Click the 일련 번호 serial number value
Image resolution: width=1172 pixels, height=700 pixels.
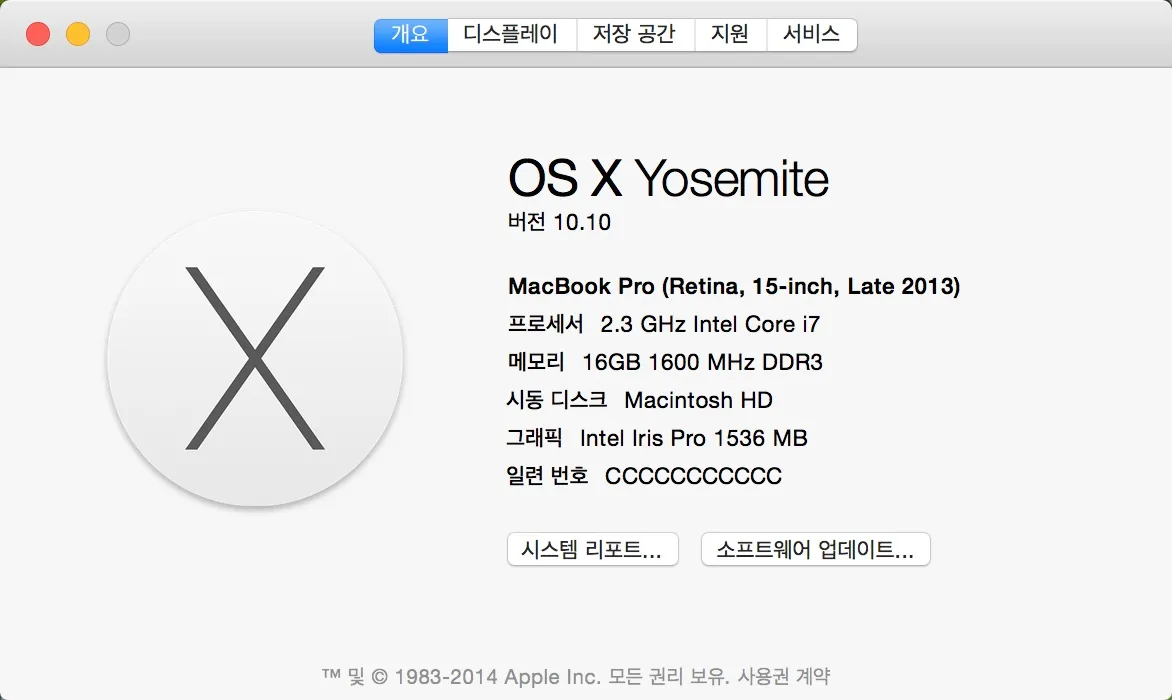tap(693, 476)
